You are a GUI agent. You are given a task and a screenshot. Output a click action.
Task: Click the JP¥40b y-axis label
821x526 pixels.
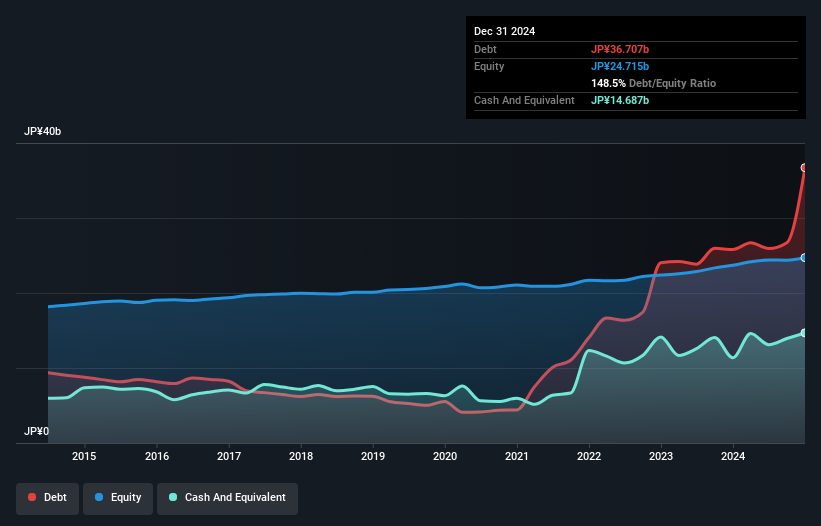point(42,131)
